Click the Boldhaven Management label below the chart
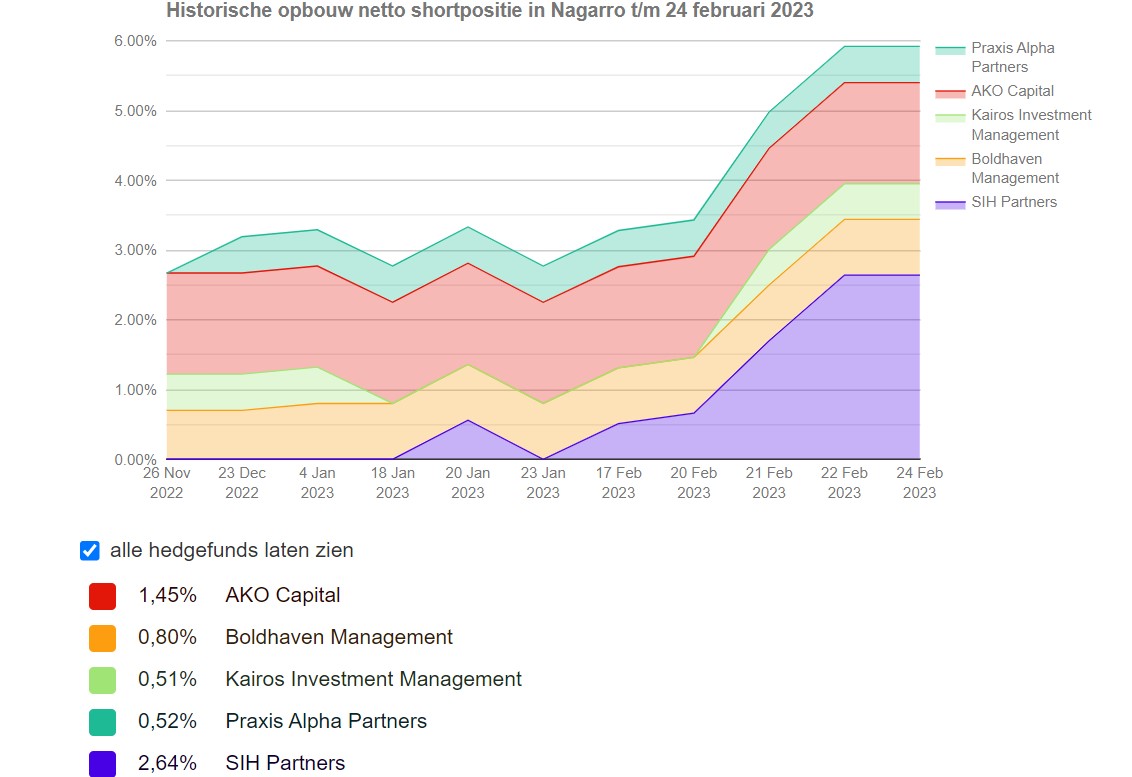This screenshot has width=1132, height=777. (339, 638)
